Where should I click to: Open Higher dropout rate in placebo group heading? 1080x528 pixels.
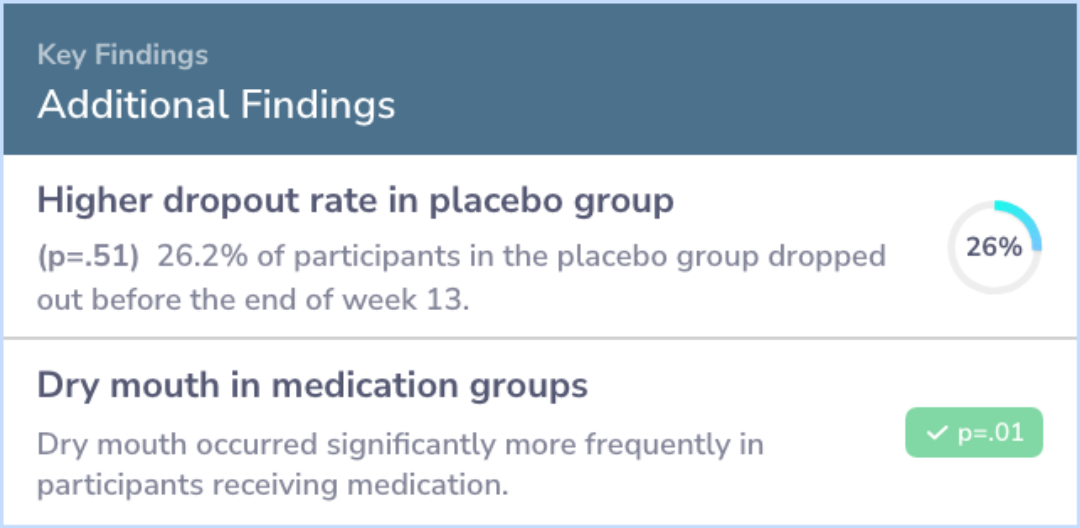(355, 202)
